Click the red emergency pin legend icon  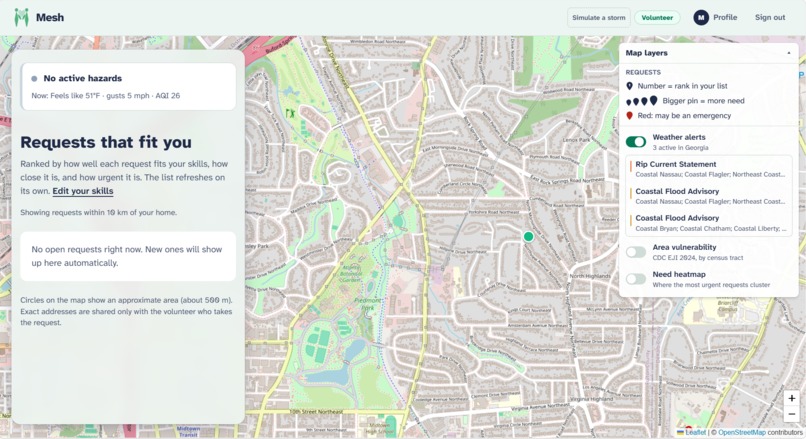[629, 116]
